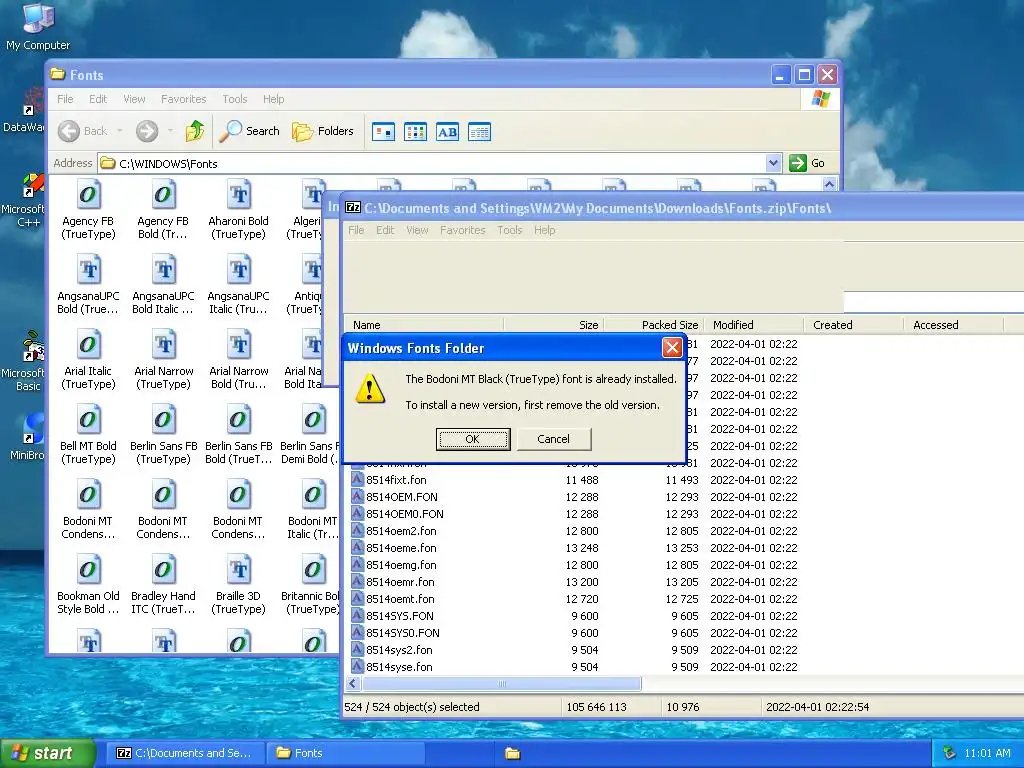Select 8514syse.fon in 7-Zip file list
This screenshot has width=1024, height=768.
tap(399, 667)
